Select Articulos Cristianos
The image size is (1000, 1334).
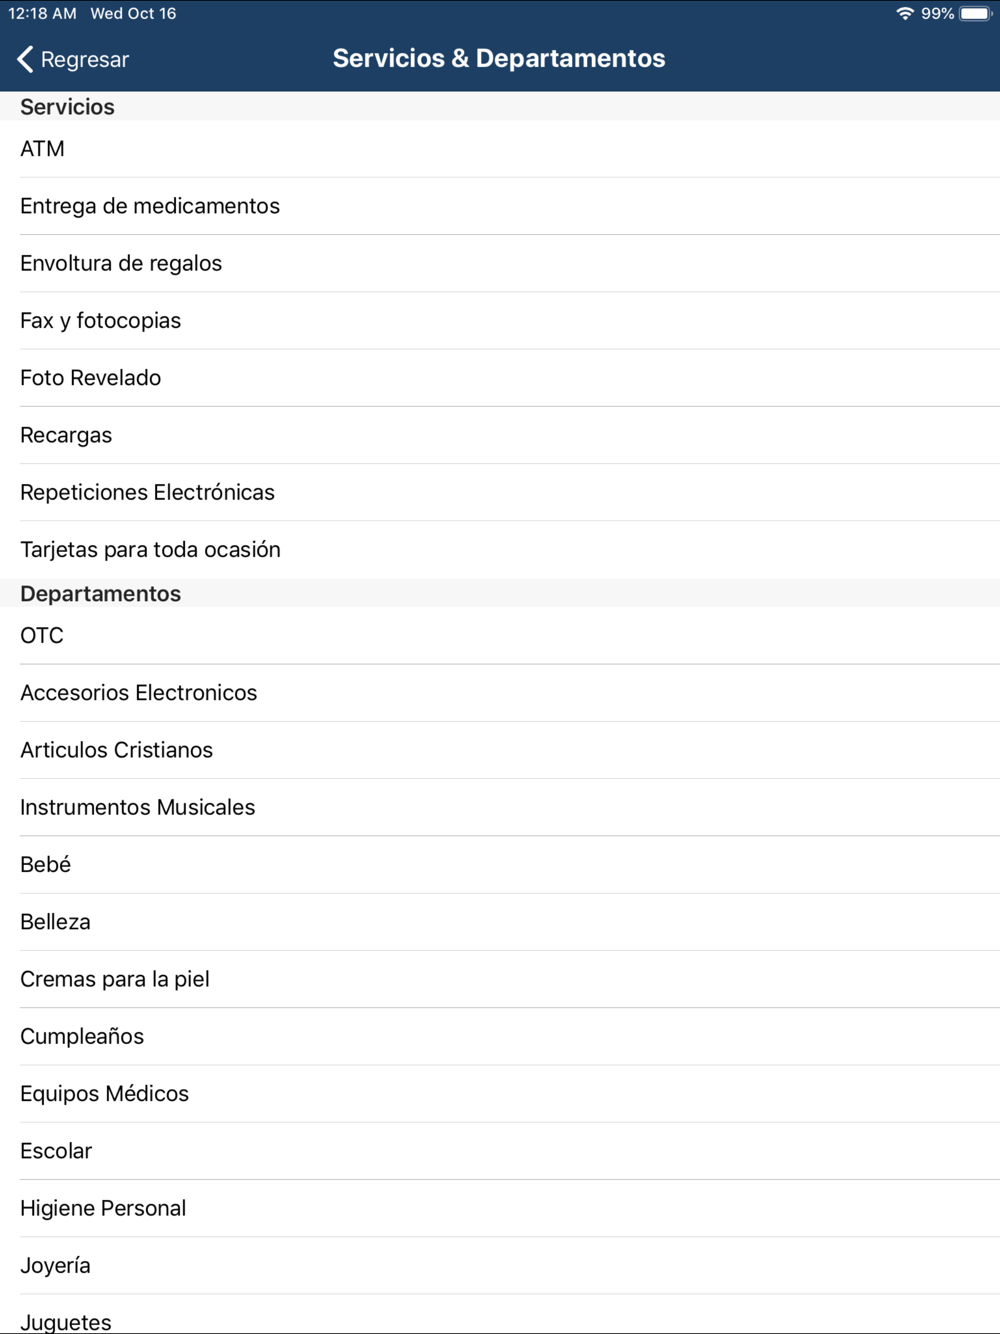point(500,750)
